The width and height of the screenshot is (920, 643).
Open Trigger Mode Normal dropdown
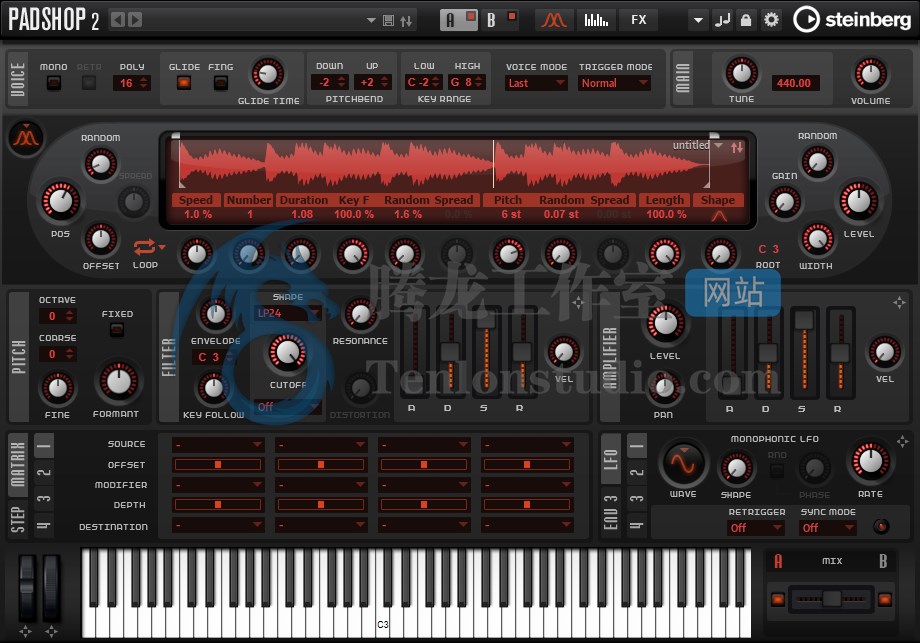tap(615, 83)
